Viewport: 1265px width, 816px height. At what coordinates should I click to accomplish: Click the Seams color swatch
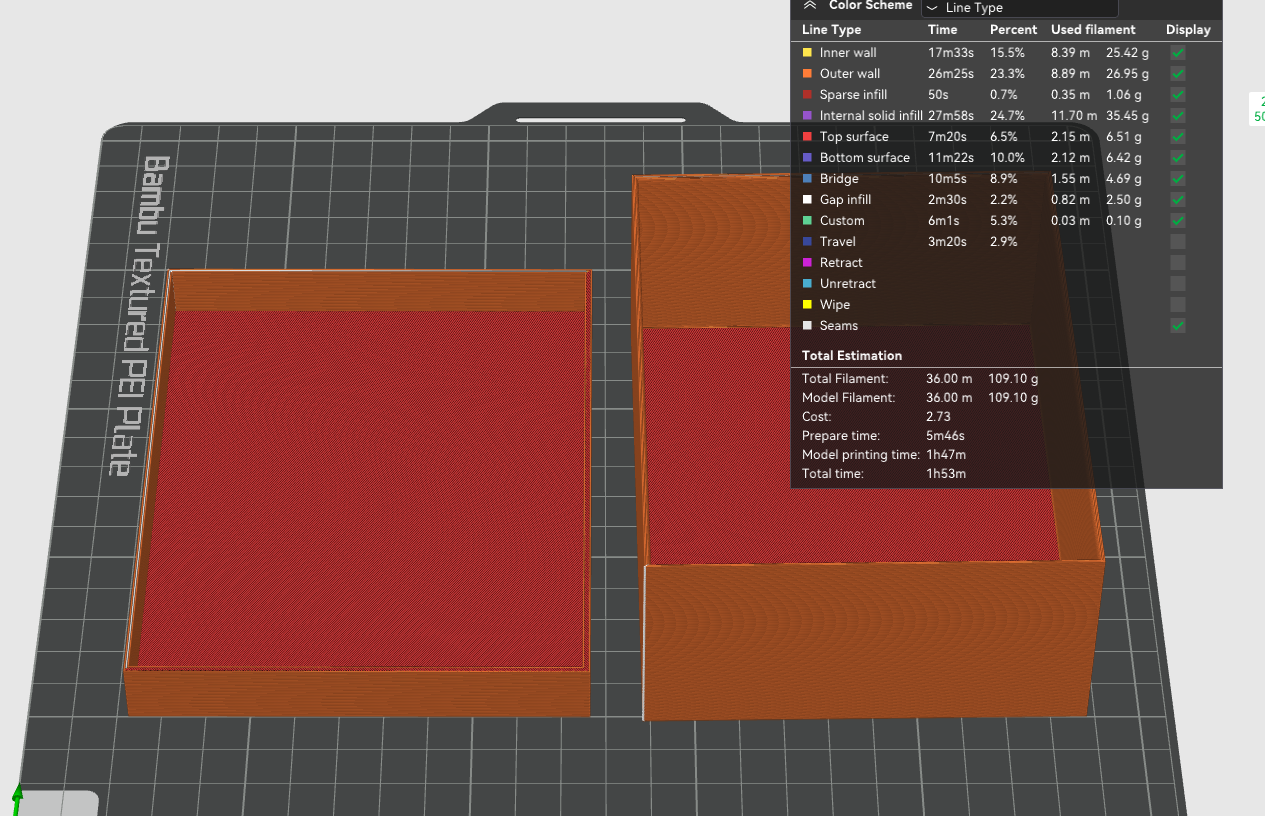(x=807, y=325)
